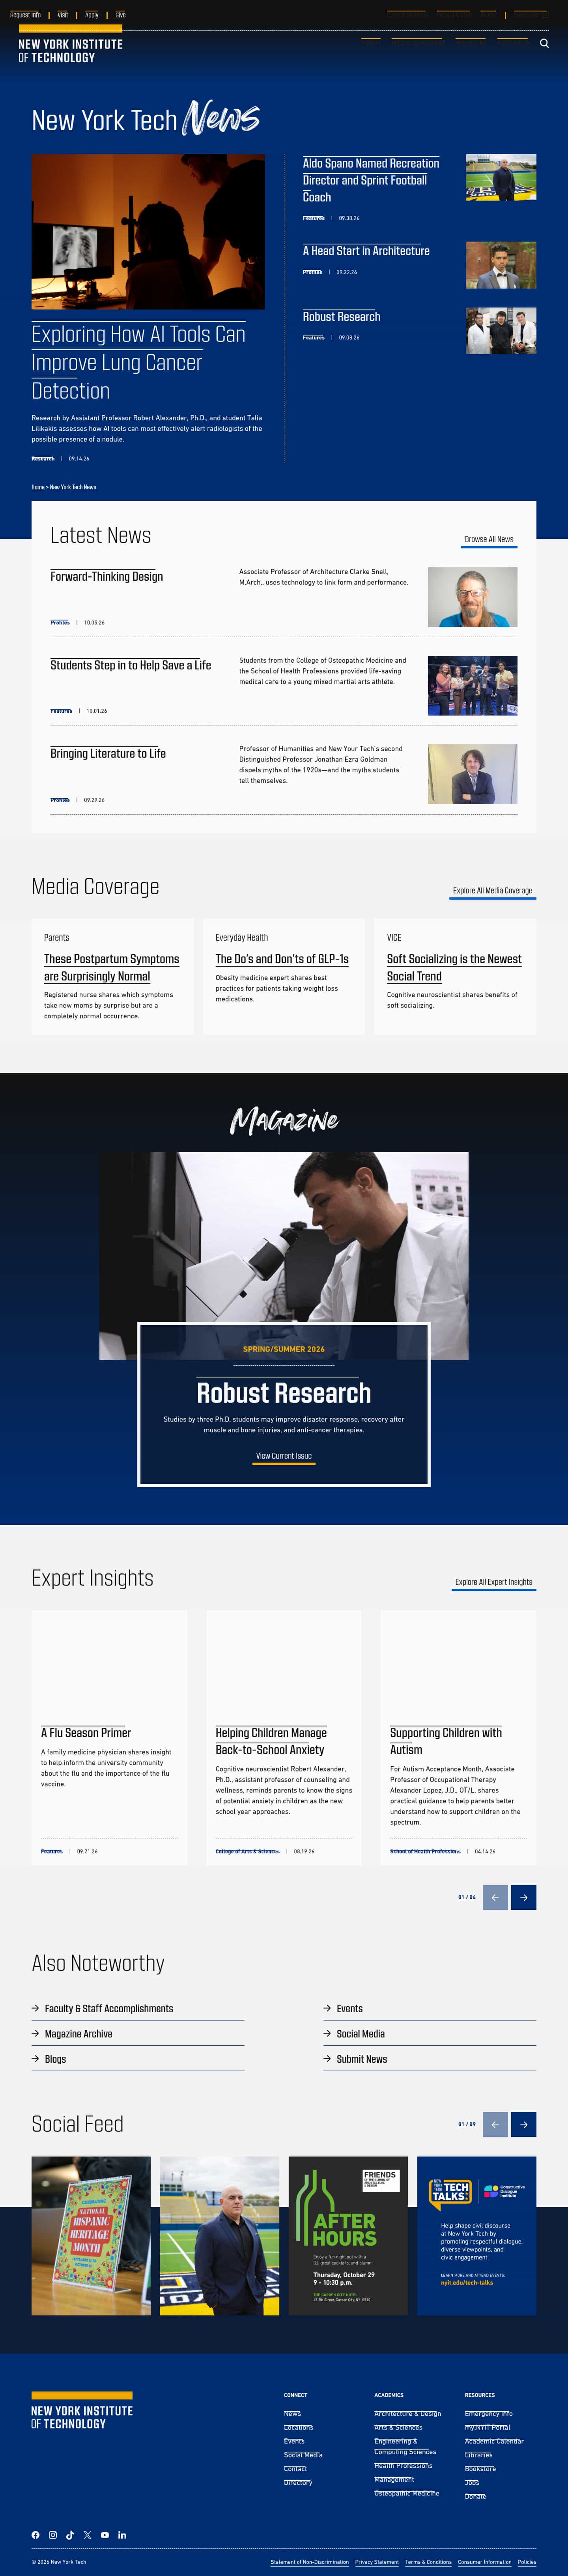Screen dimensions: 568x2576
Task: Advance Social Feed with the next arrow
Action: (x=524, y=2124)
